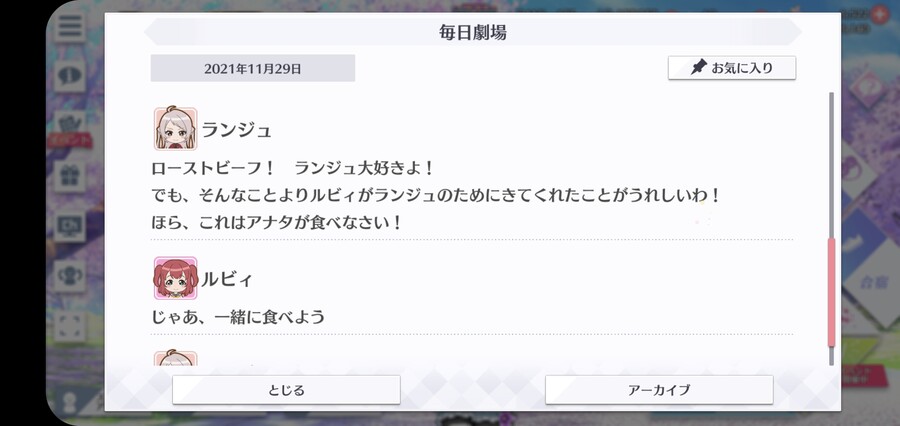
Task: Open the gift box present icon
Action: [70, 177]
